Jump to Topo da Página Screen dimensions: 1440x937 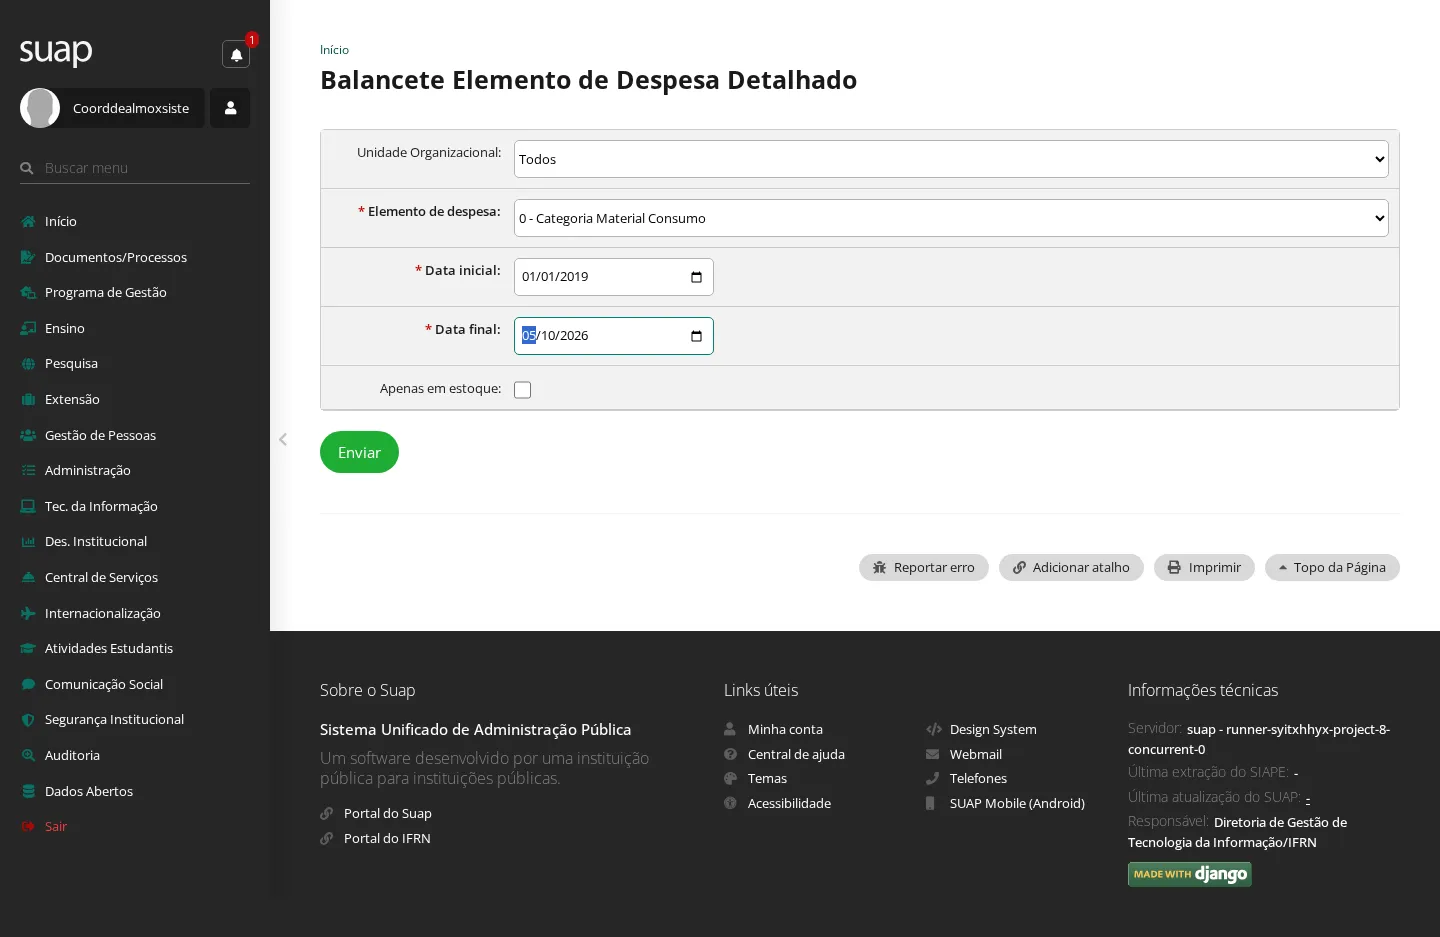(1332, 567)
